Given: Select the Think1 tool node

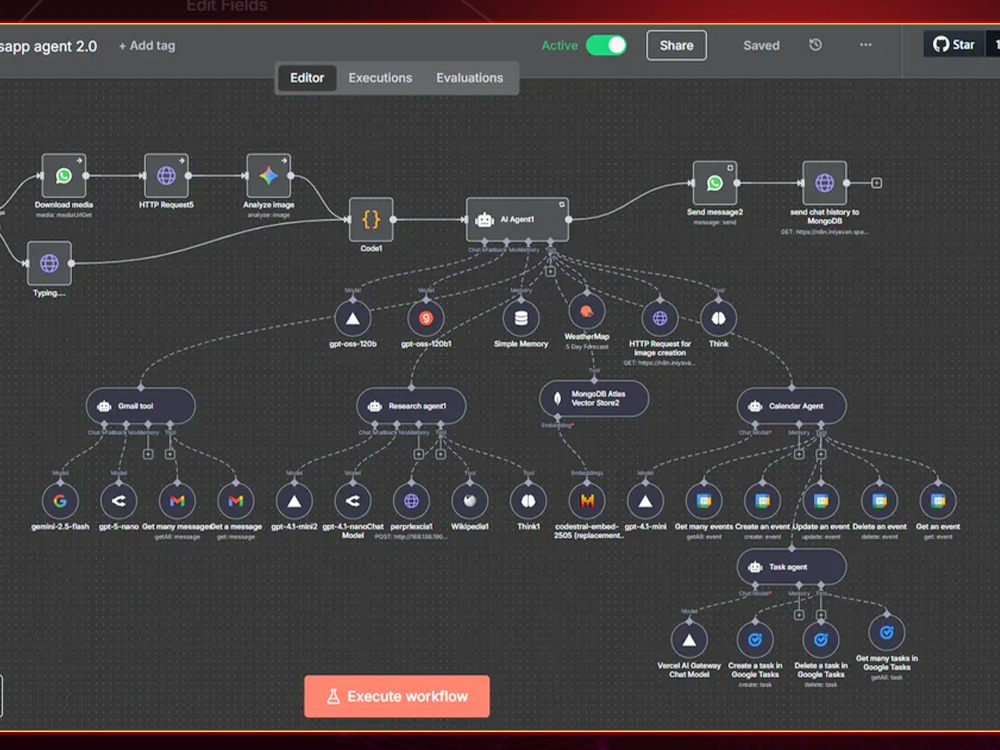Looking at the screenshot, I should click(x=528, y=501).
